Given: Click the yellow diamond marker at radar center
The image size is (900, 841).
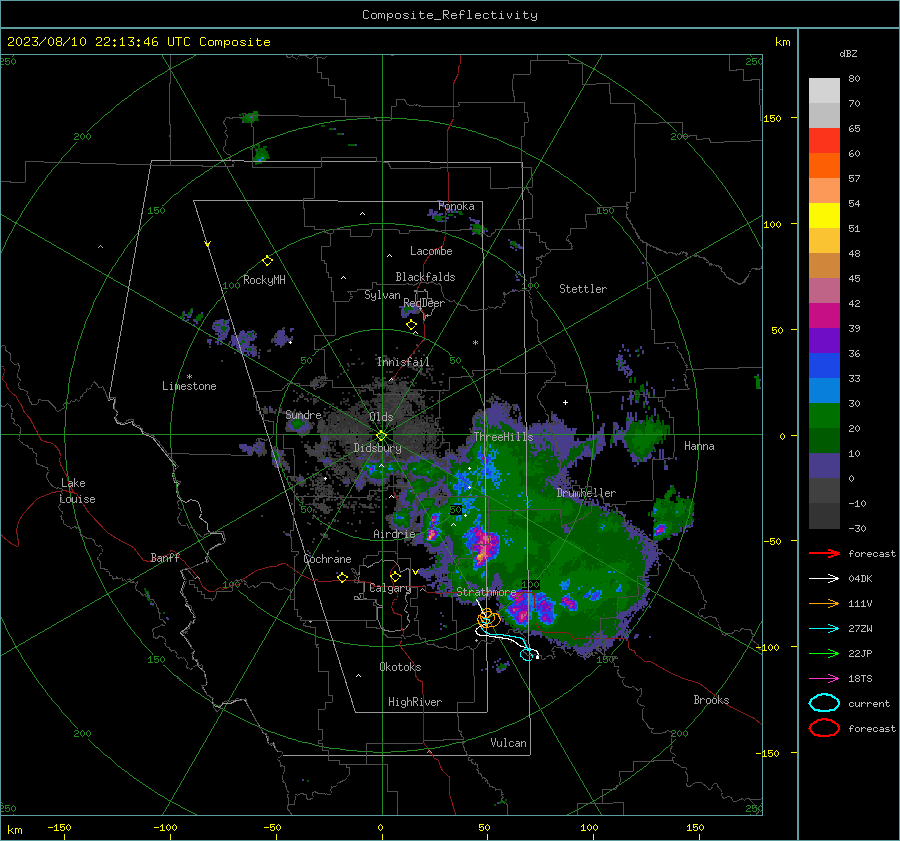Looking at the screenshot, I should (x=381, y=436).
